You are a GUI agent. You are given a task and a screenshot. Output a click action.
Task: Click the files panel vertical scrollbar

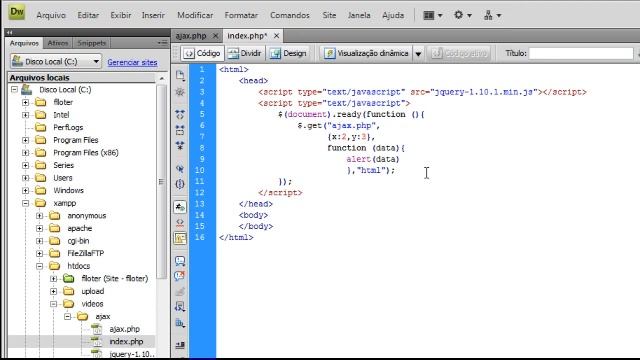tap(162, 182)
